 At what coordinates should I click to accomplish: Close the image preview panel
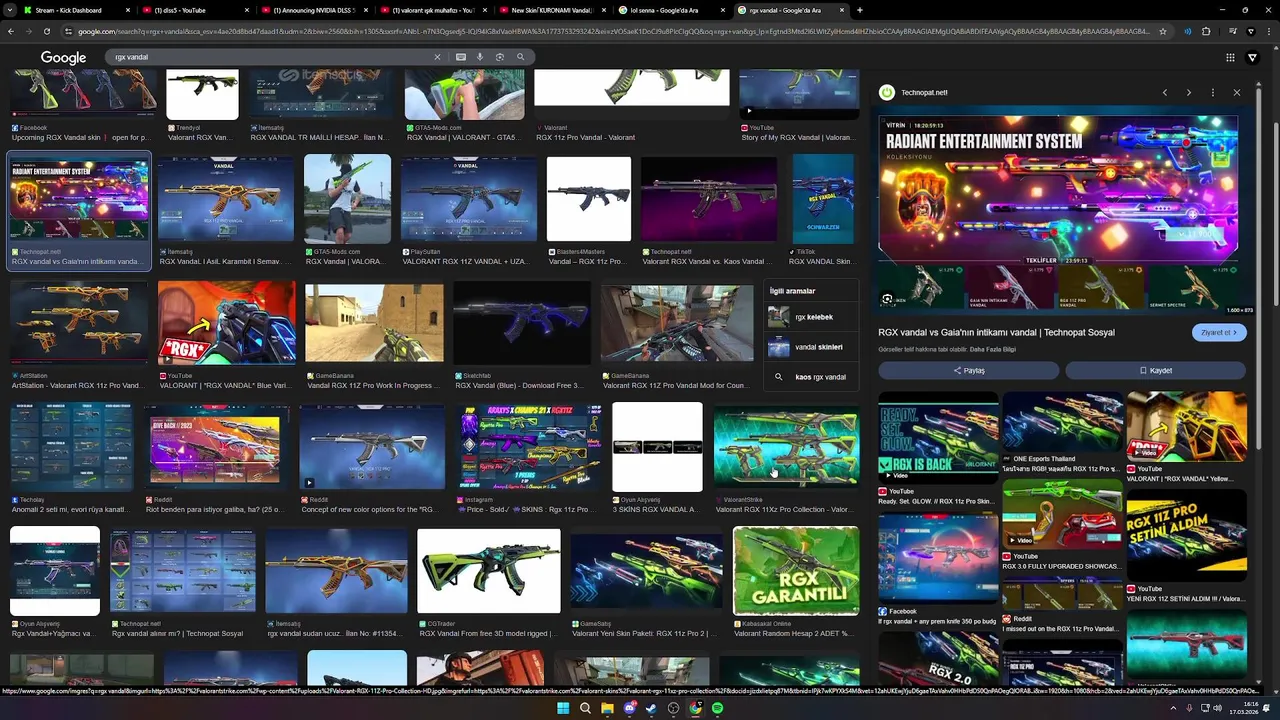click(x=1237, y=92)
